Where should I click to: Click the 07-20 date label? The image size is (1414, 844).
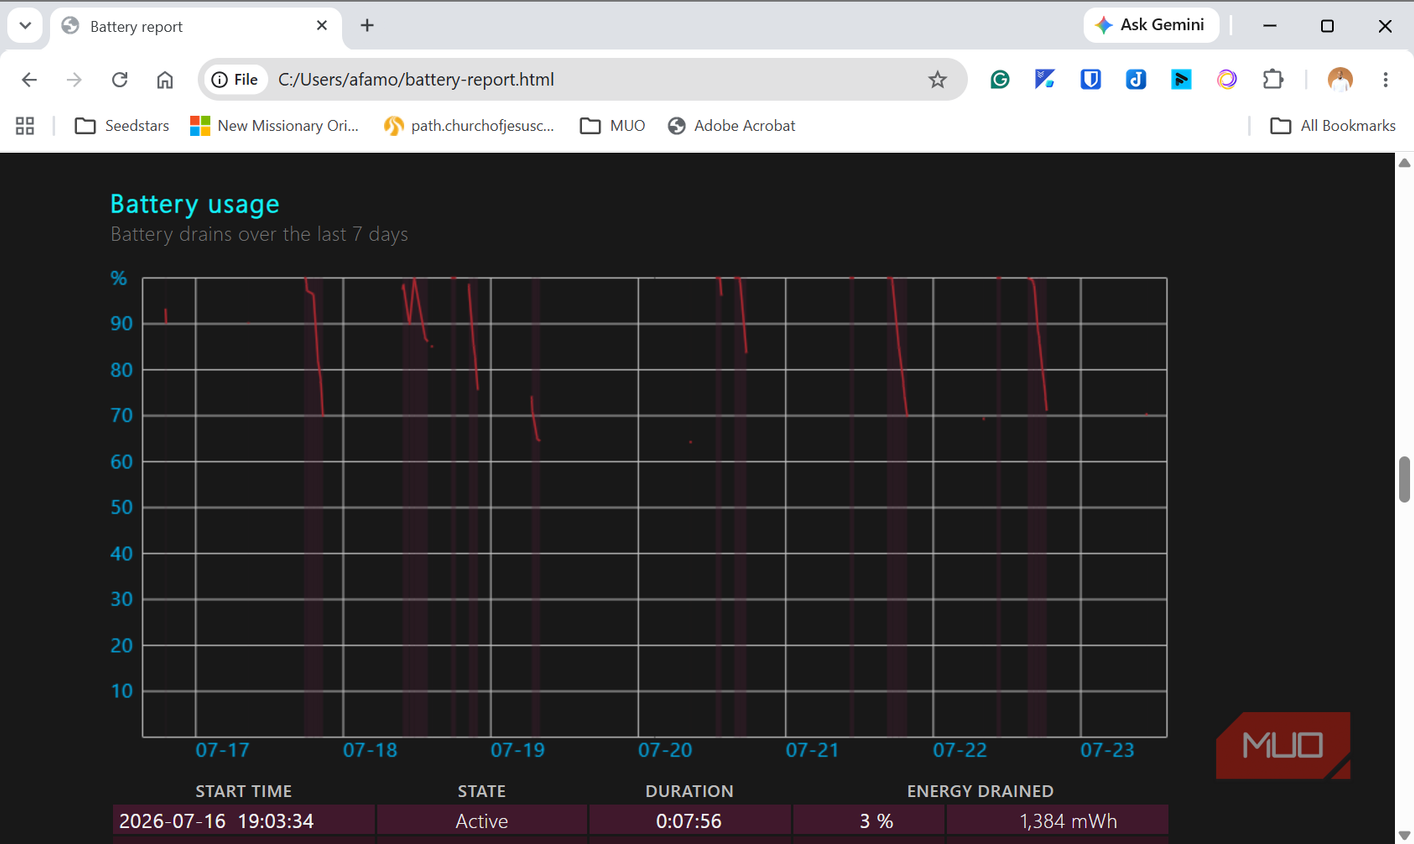tap(665, 750)
